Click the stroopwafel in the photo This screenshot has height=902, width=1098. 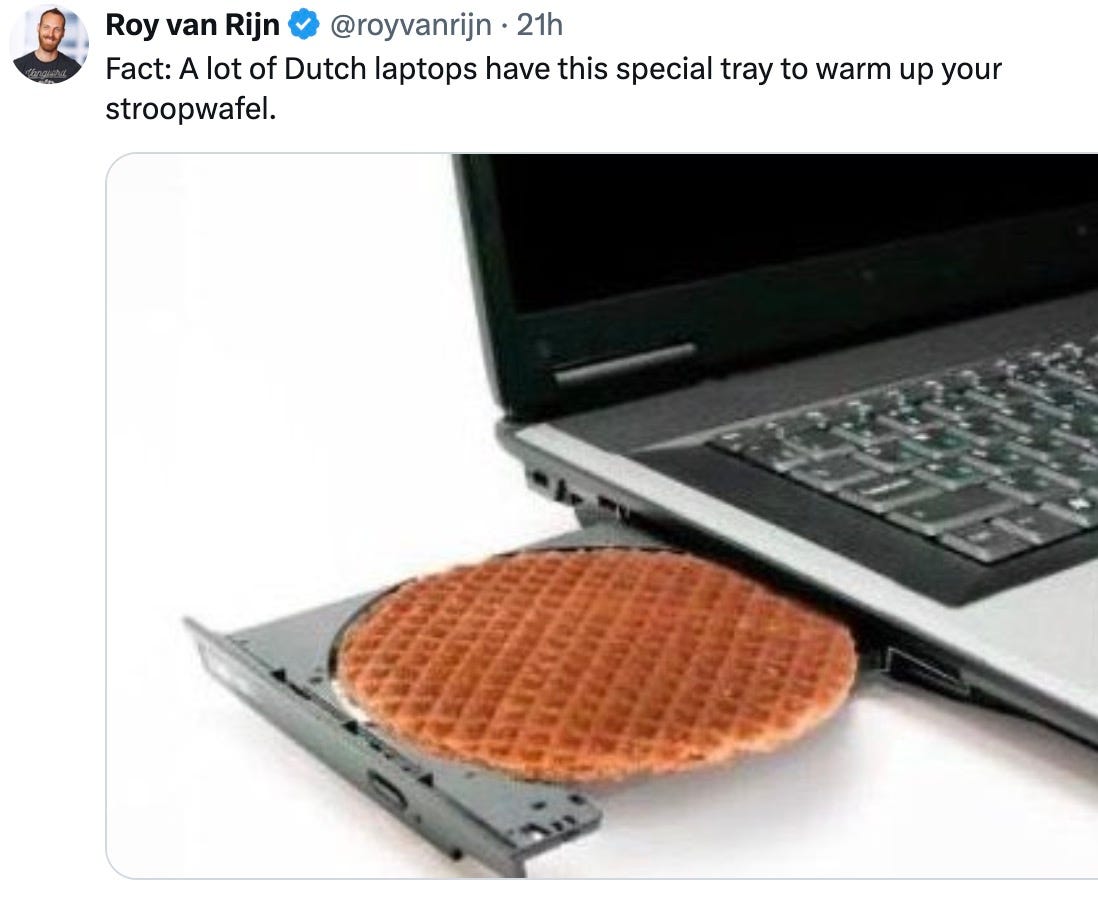pos(597,665)
